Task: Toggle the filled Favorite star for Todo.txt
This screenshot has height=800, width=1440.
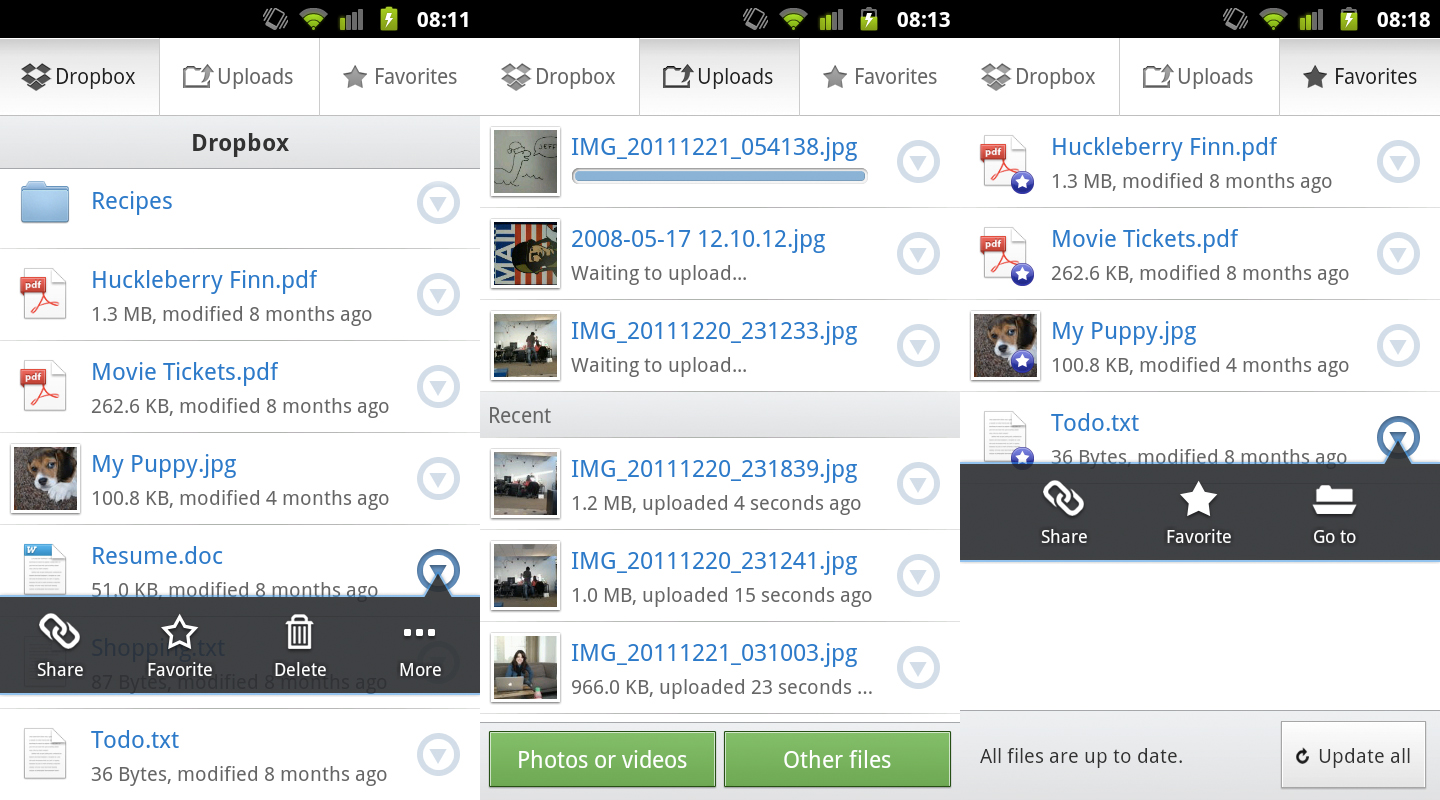Action: 1198,500
